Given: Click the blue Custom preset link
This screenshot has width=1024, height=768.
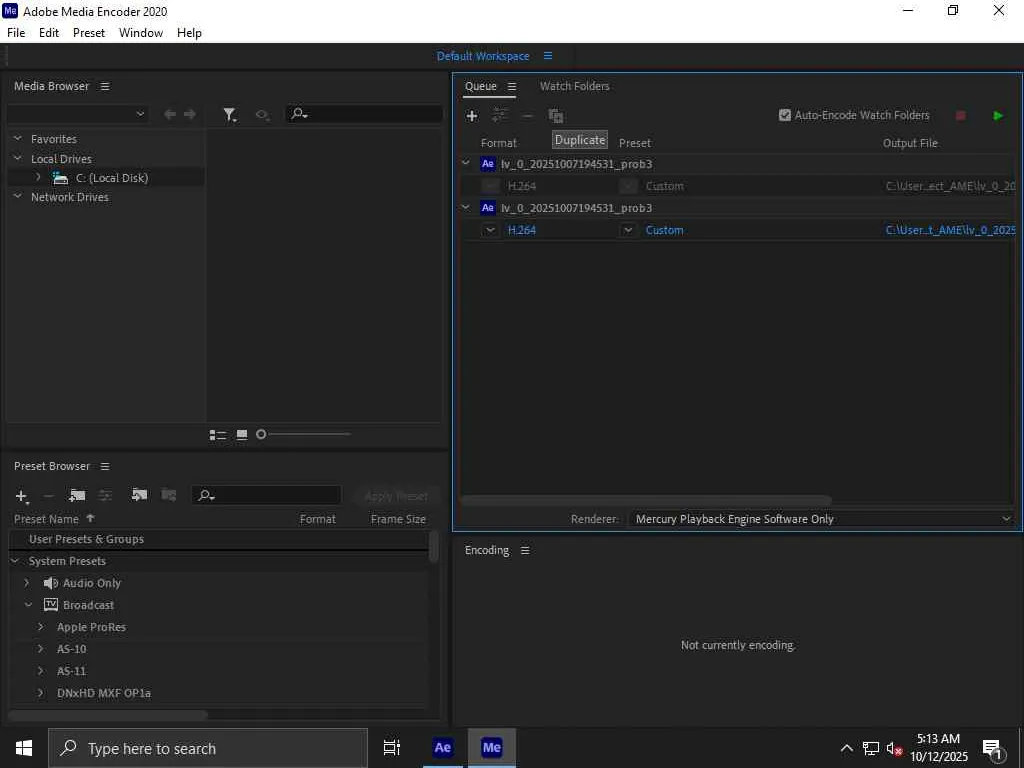Looking at the screenshot, I should pyautogui.click(x=664, y=230).
